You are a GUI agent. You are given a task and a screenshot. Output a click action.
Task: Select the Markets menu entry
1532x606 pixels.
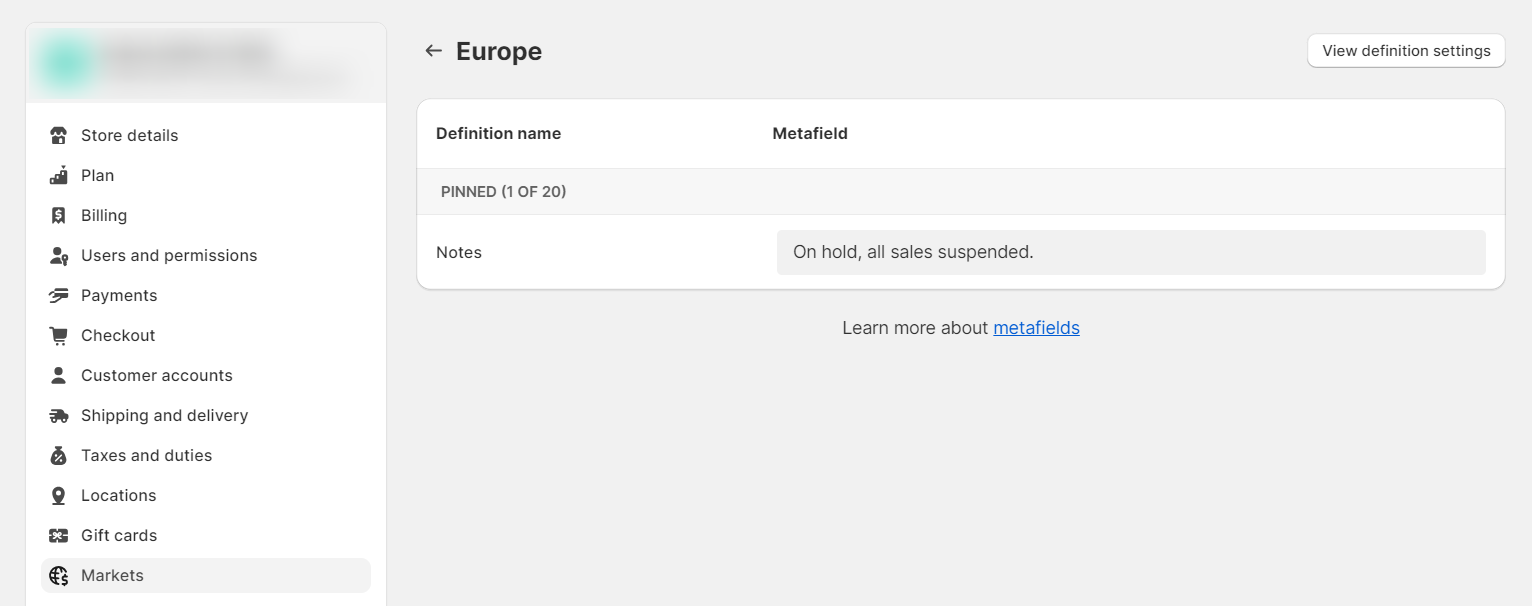coord(112,575)
